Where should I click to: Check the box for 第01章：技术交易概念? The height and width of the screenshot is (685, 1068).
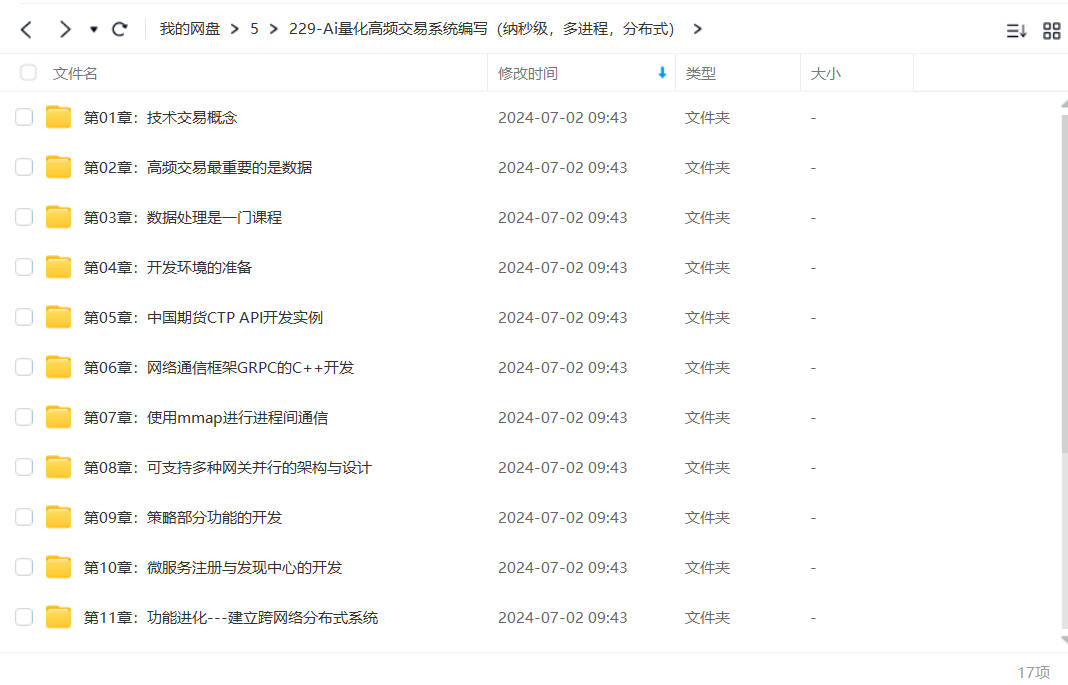tap(24, 117)
